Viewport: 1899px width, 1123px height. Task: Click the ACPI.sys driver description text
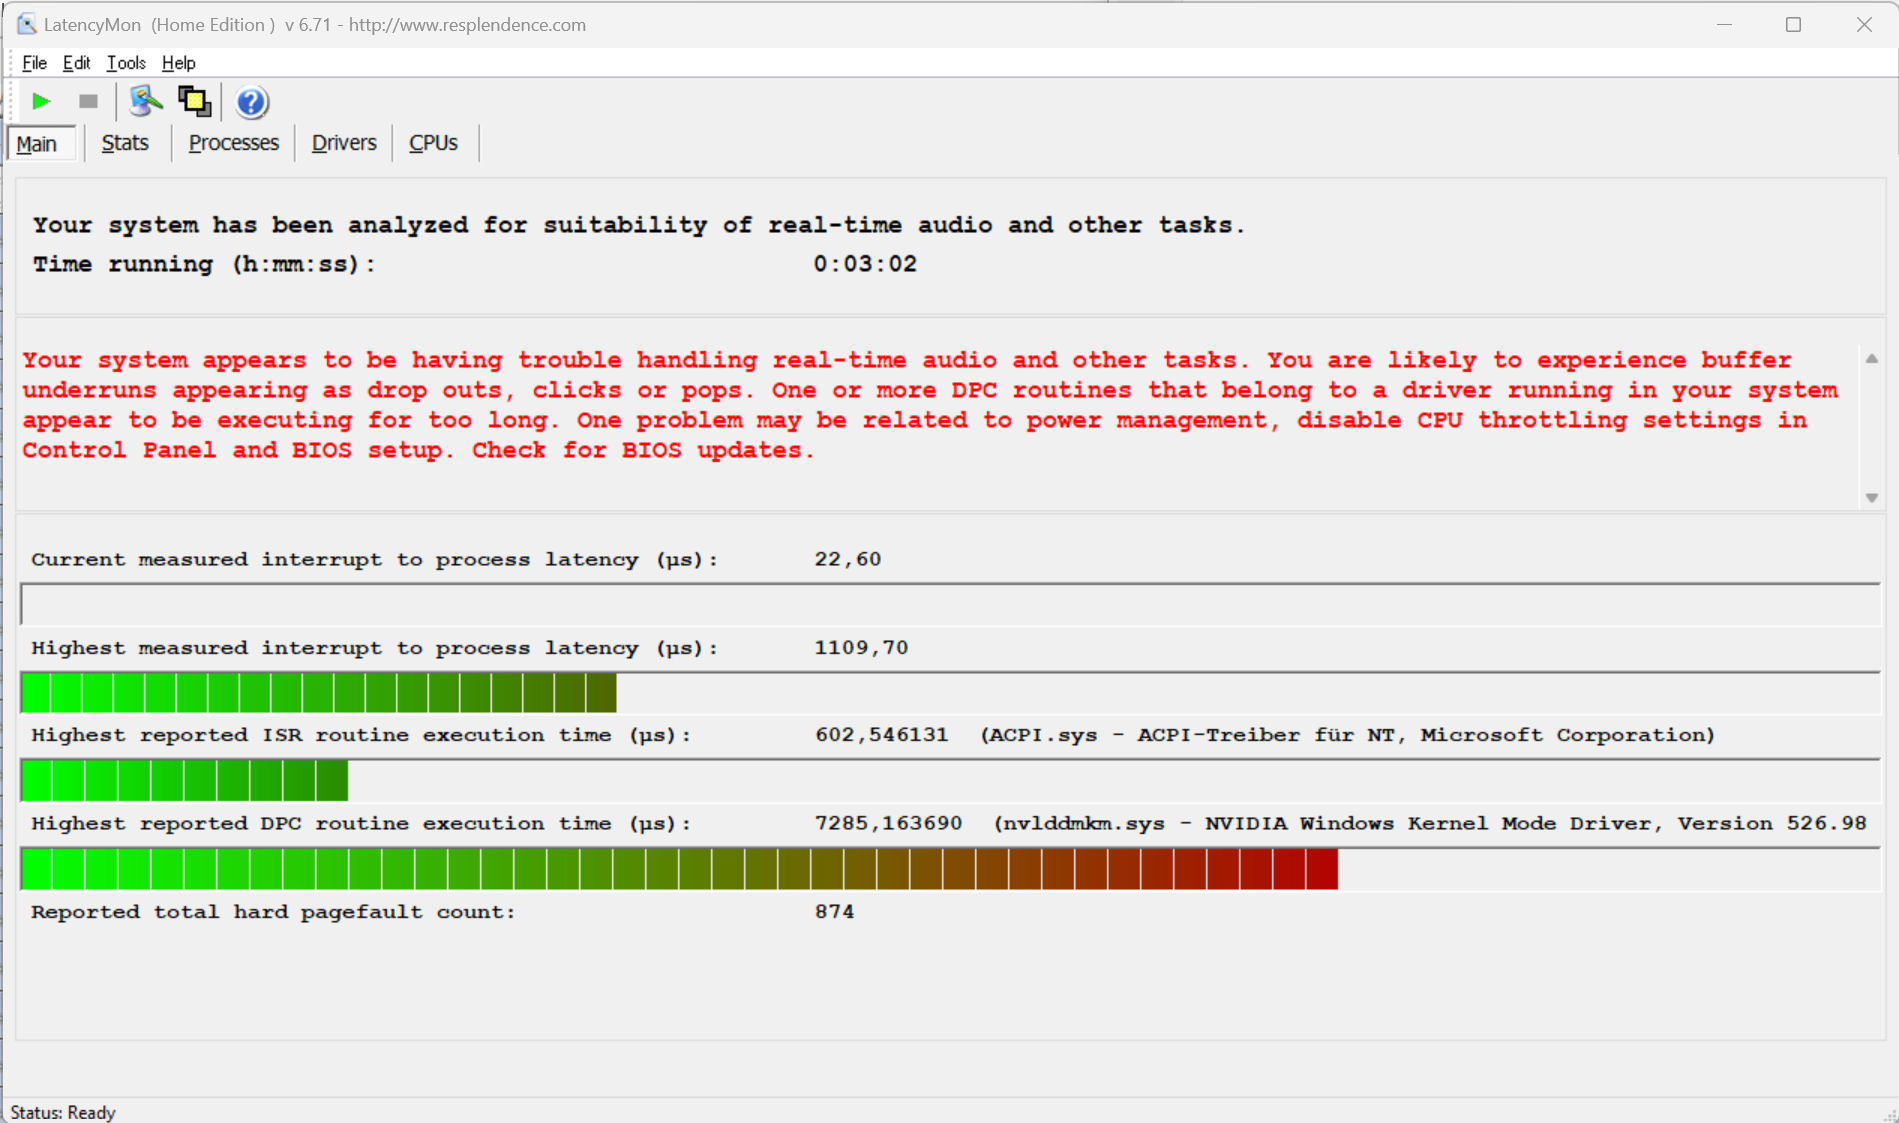(x=1347, y=735)
